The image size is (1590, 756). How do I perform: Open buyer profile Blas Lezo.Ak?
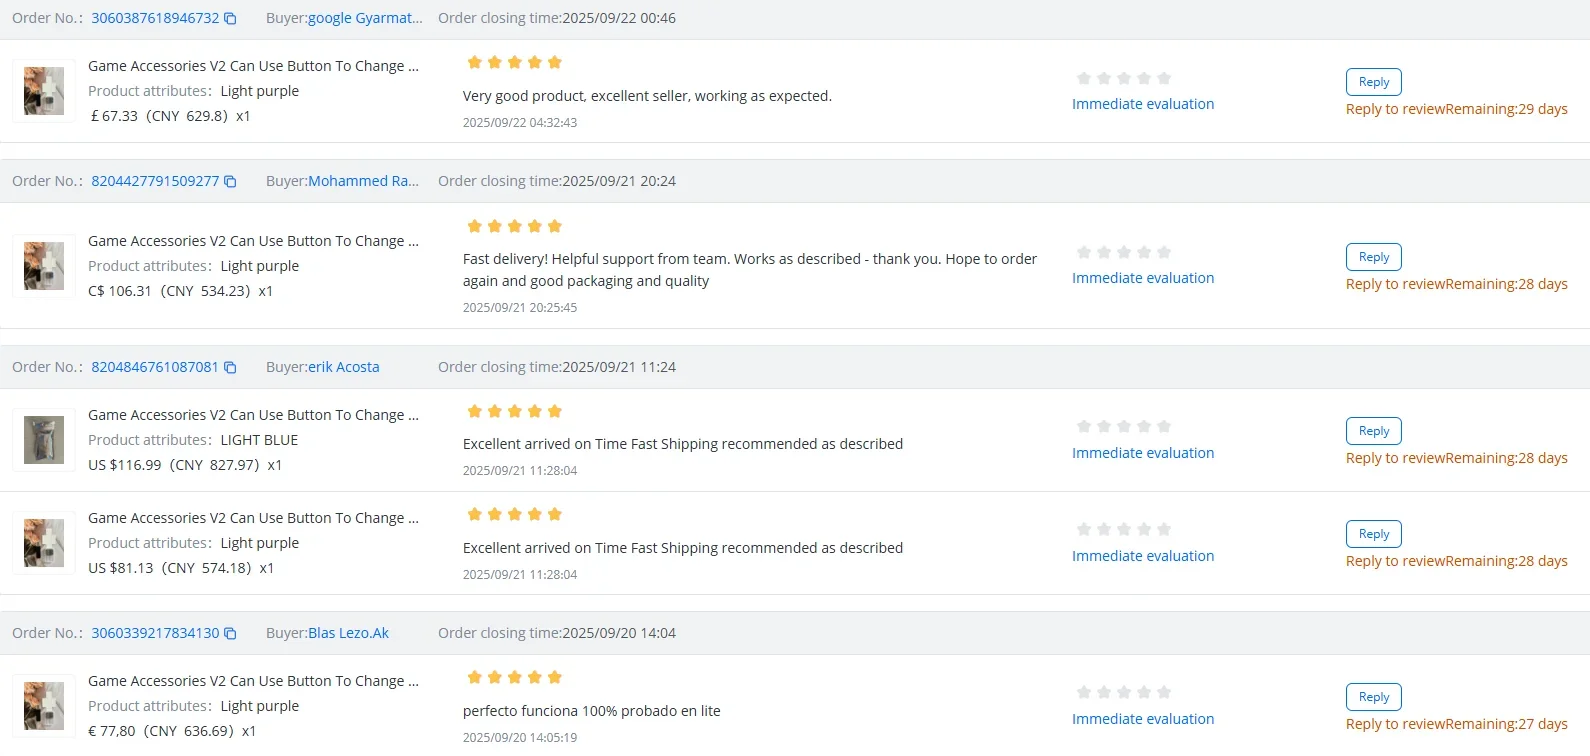pos(348,633)
